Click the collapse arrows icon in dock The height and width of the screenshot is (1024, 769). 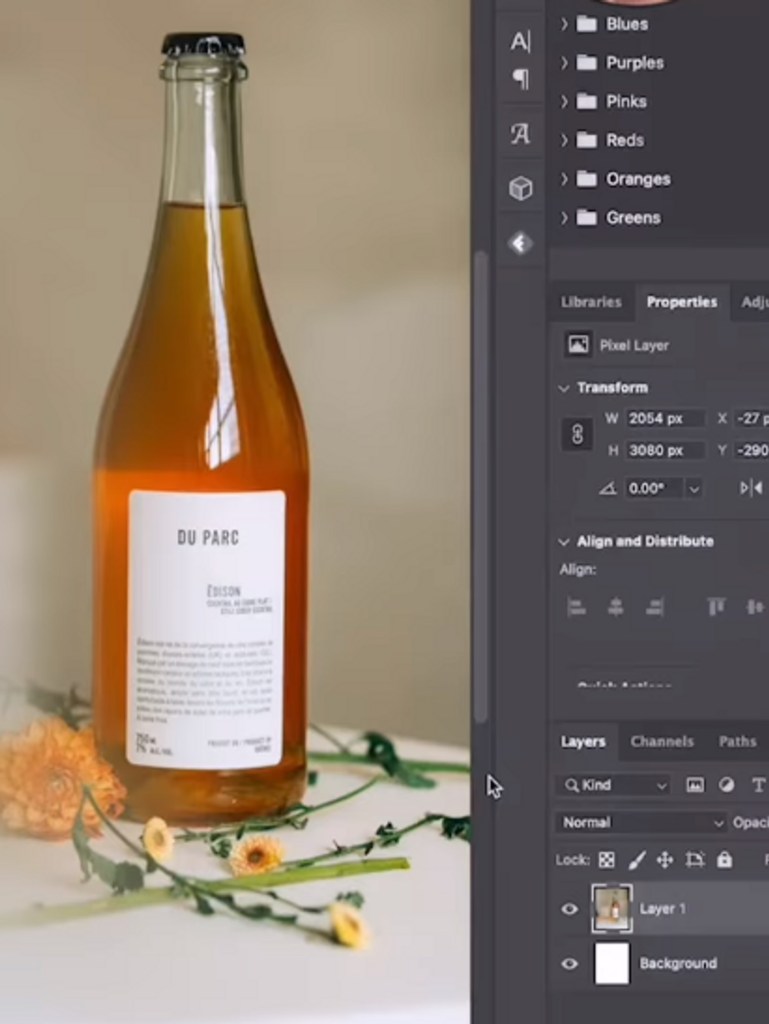pos(520,244)
